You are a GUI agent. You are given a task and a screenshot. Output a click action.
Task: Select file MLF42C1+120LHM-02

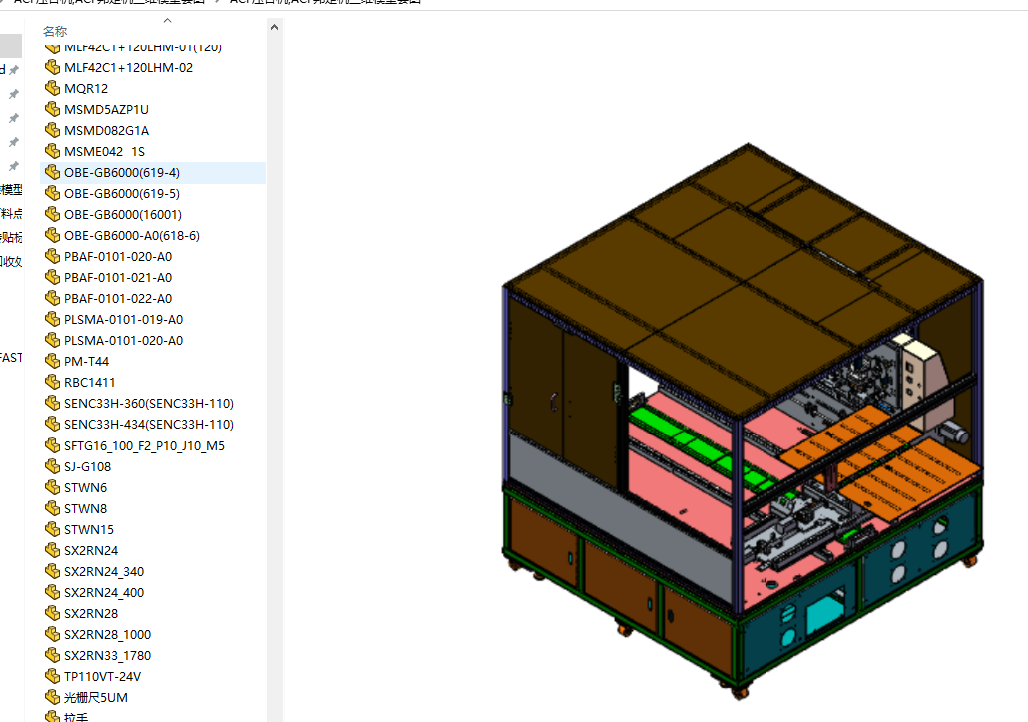(x=128, y=68)
